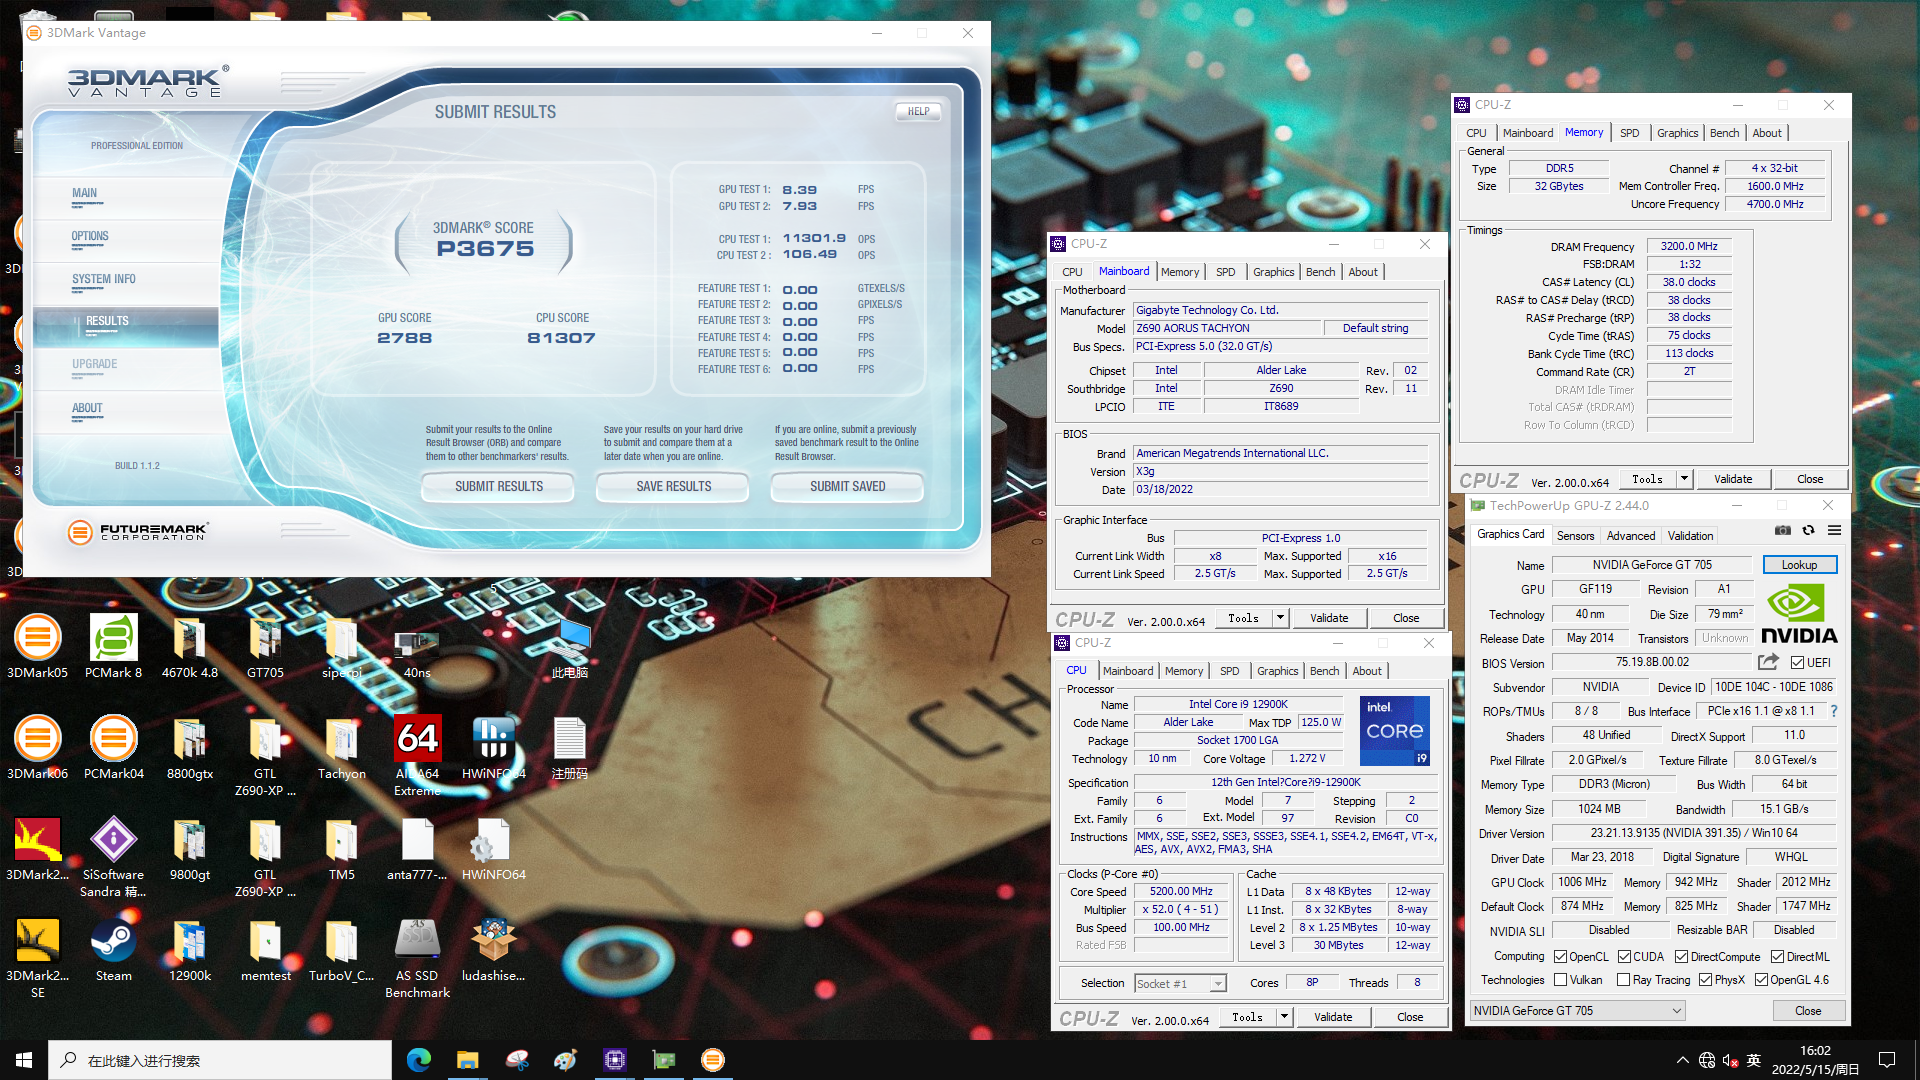
Task: Launch SiSoftware Sandra desktop icon
Action: [113, 856]
